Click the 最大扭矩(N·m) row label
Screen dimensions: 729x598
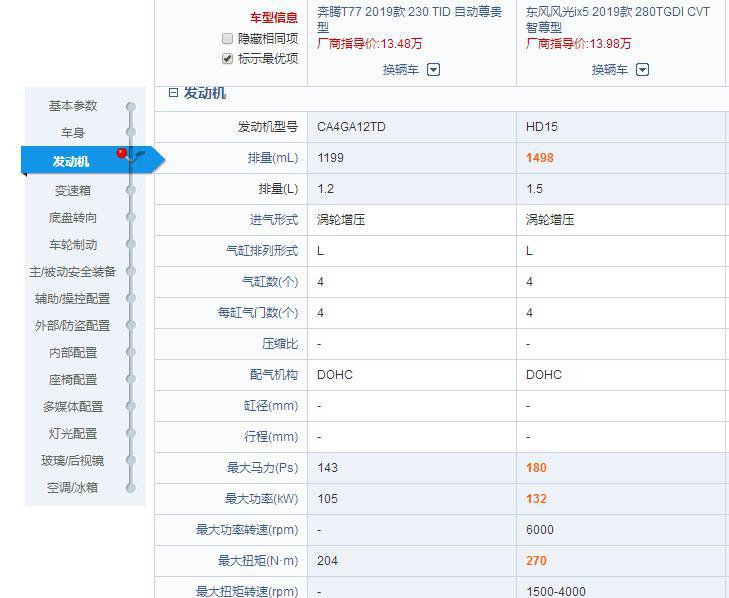pyautogui.click(x=258, y=560)
